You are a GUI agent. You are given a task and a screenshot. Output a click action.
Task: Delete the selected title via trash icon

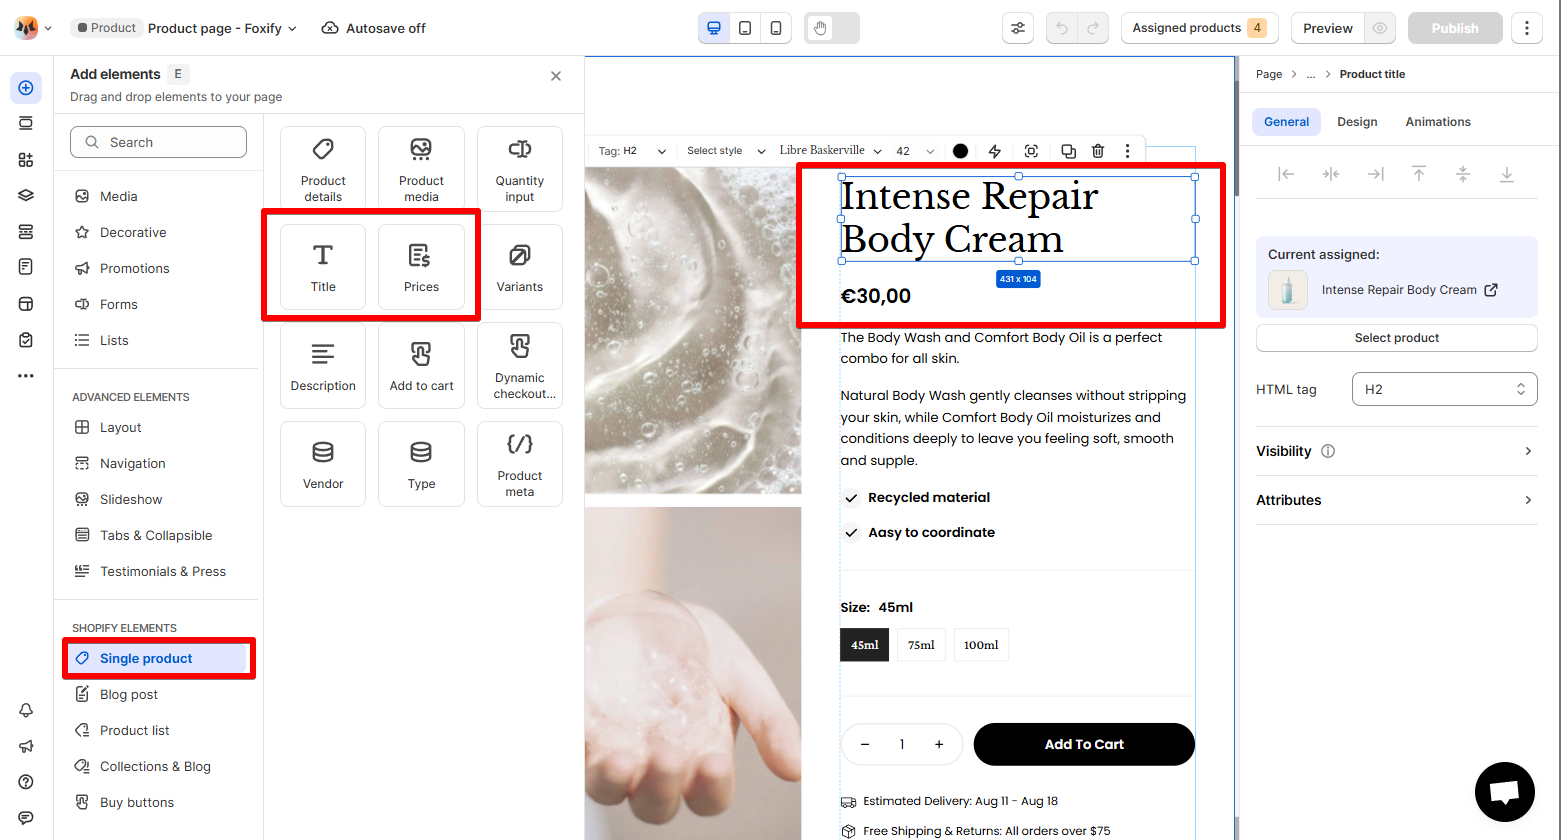point(1098,151)
